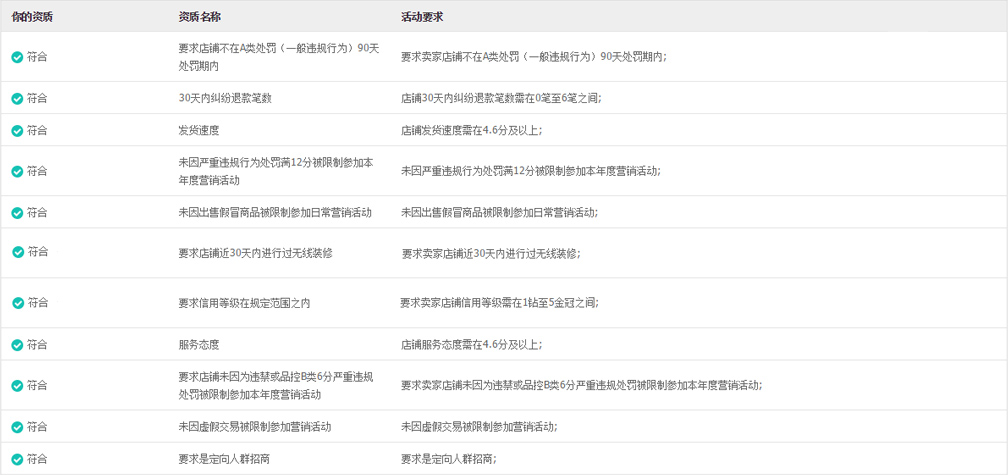
Task: Click the 资质名称 column header
Action: coord(199,17)
